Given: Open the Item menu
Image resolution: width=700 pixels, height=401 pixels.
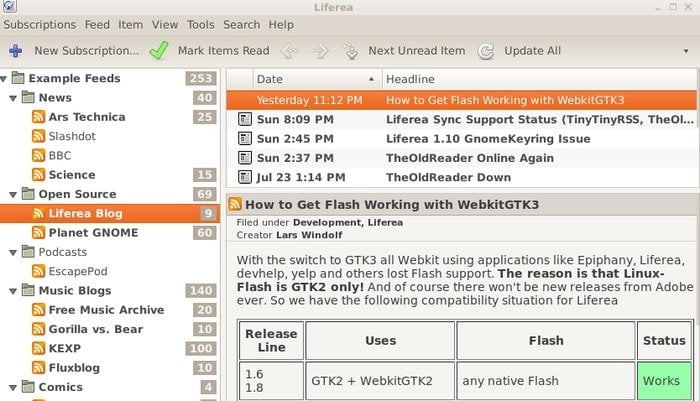Looking at the screenshot, I should click(130, 25).
